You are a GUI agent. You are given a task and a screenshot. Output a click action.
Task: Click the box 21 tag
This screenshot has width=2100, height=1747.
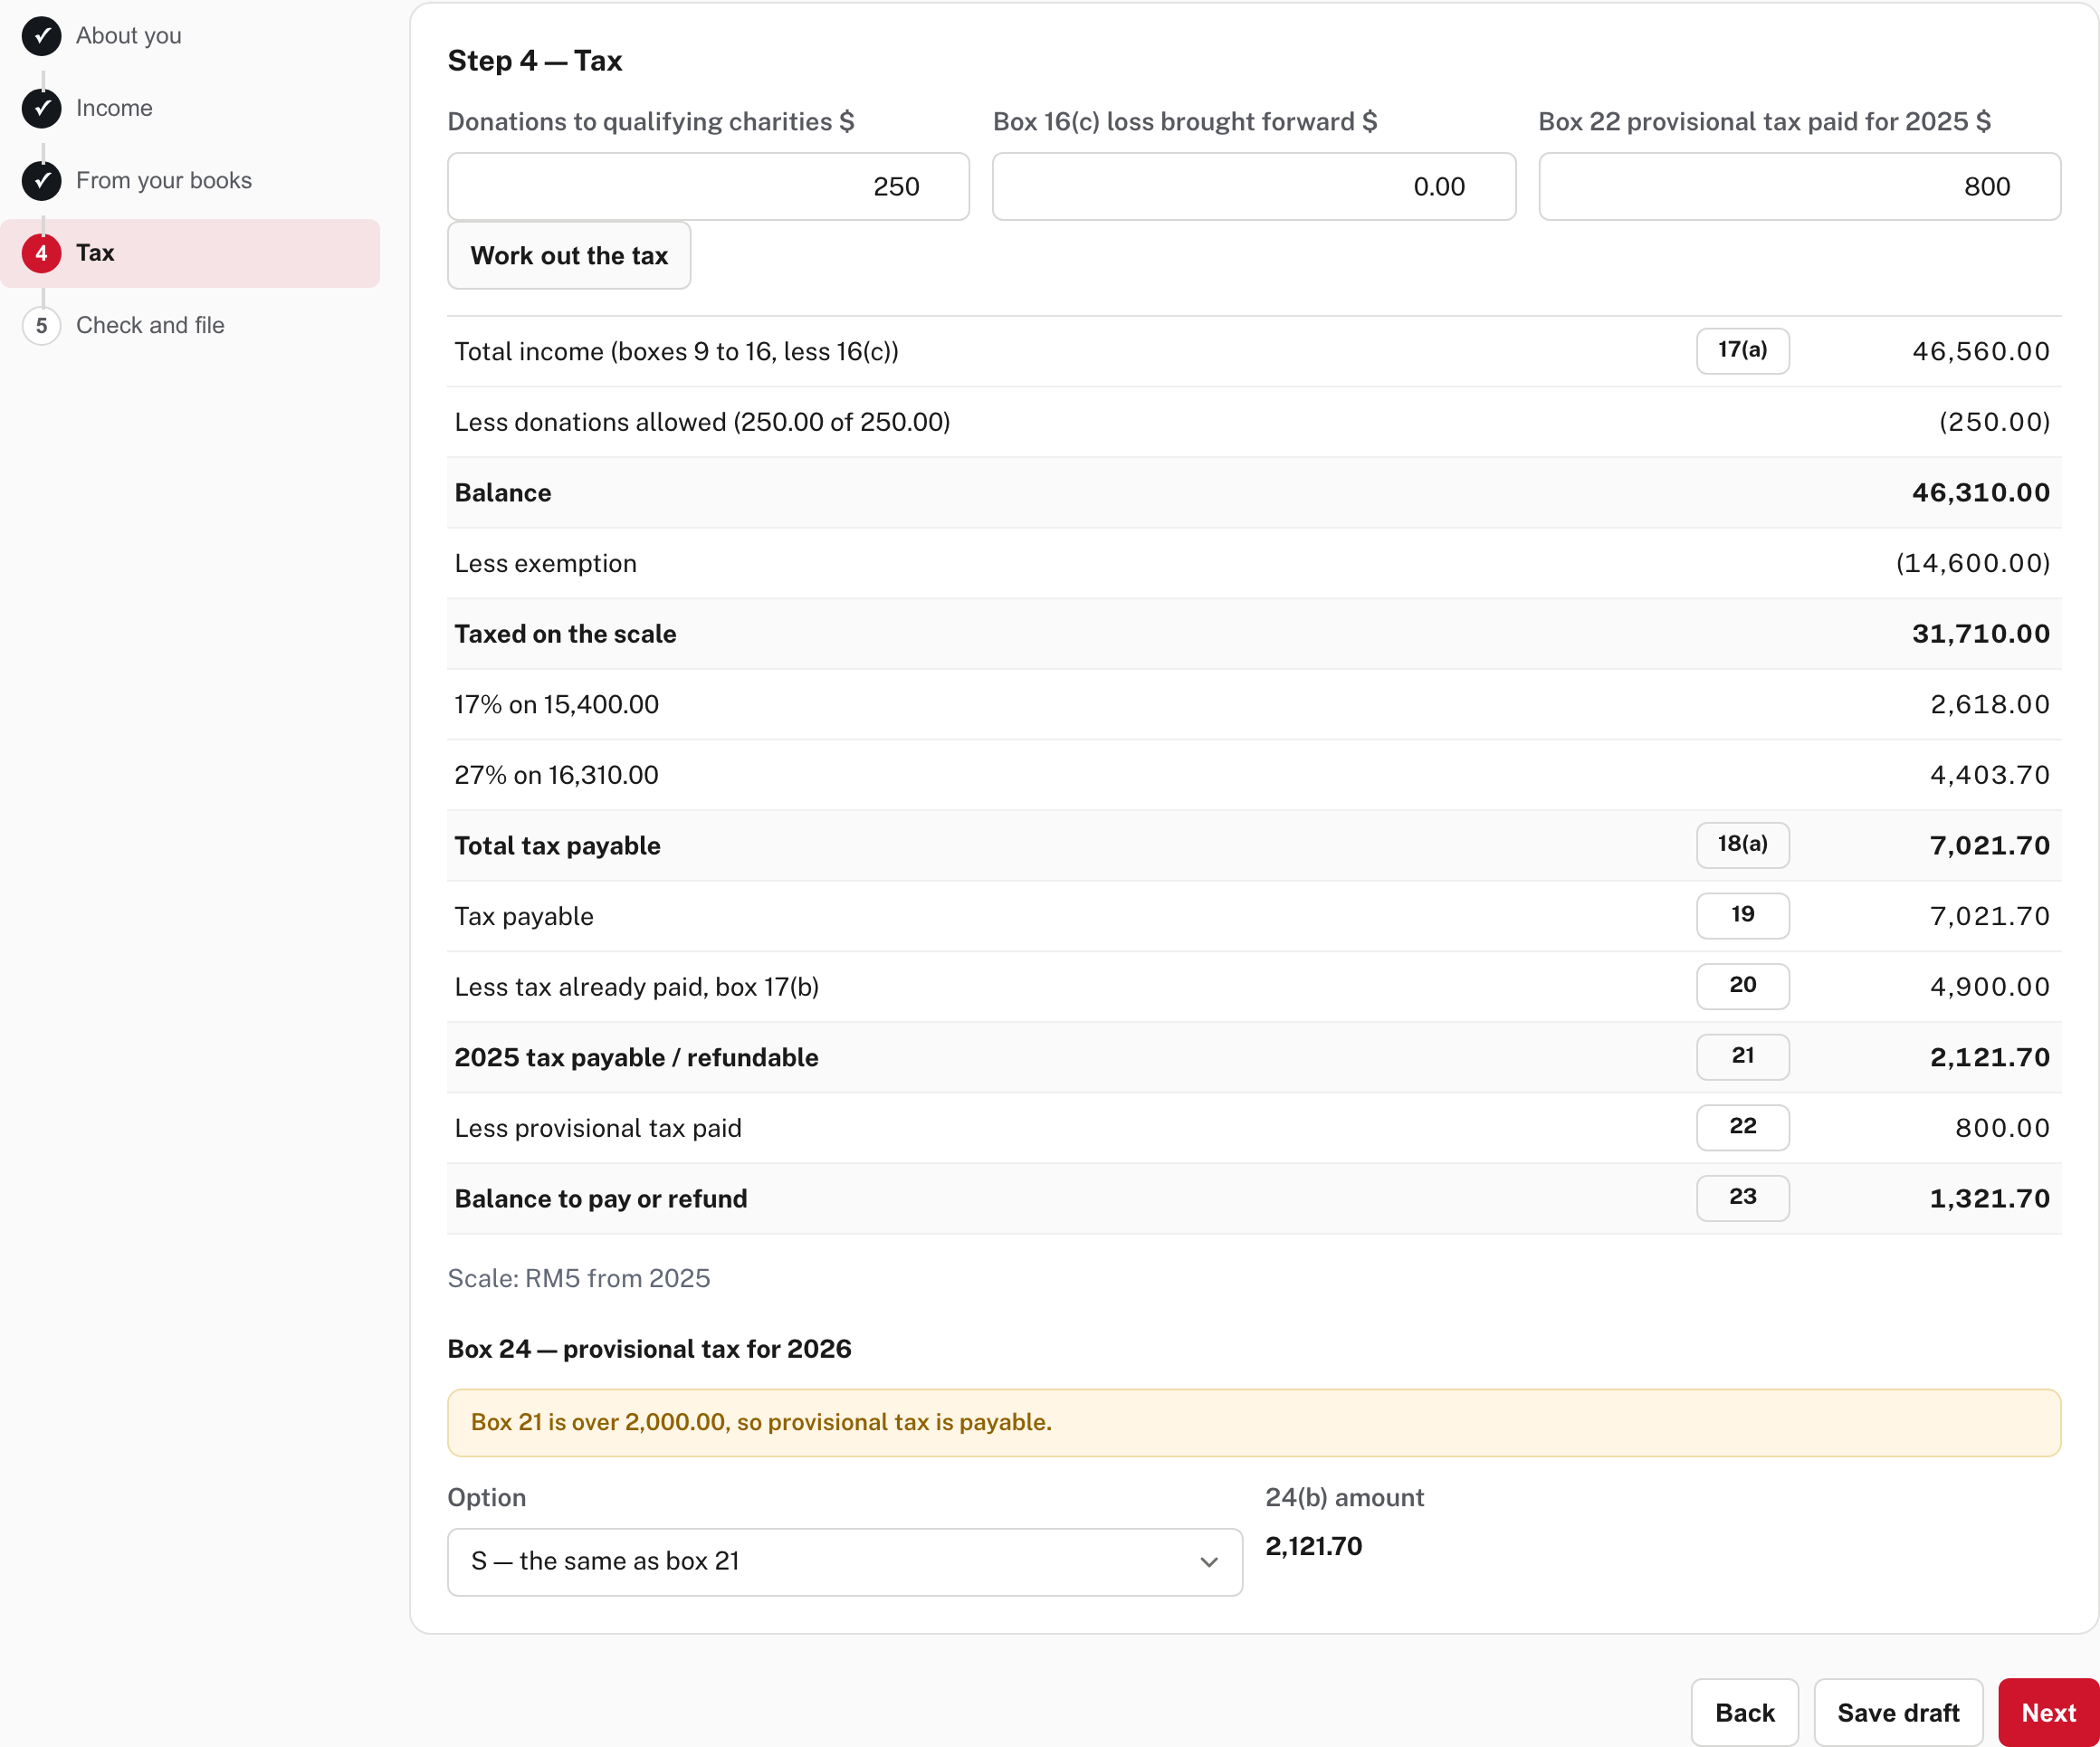1742,1057
